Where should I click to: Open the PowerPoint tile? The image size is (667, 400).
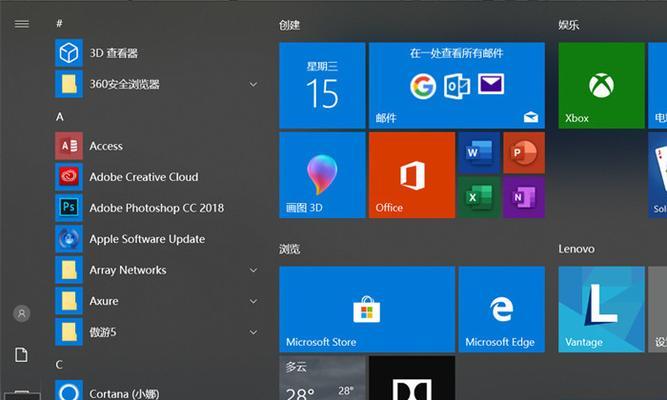(524, 153)
